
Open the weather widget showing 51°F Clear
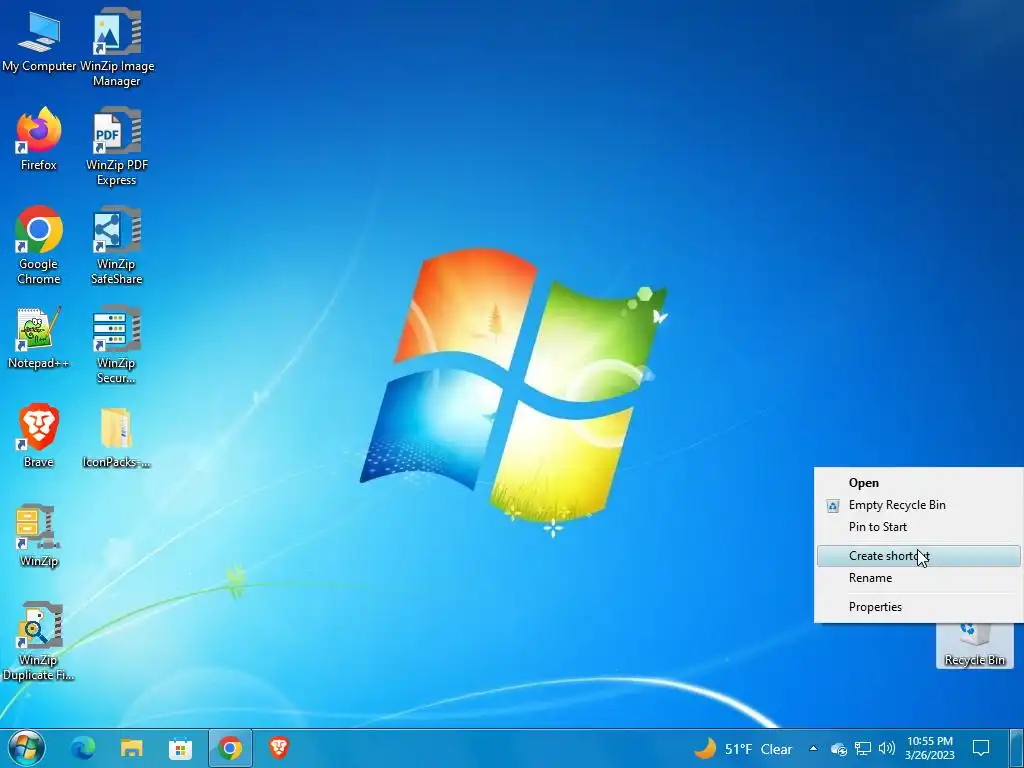743,749
